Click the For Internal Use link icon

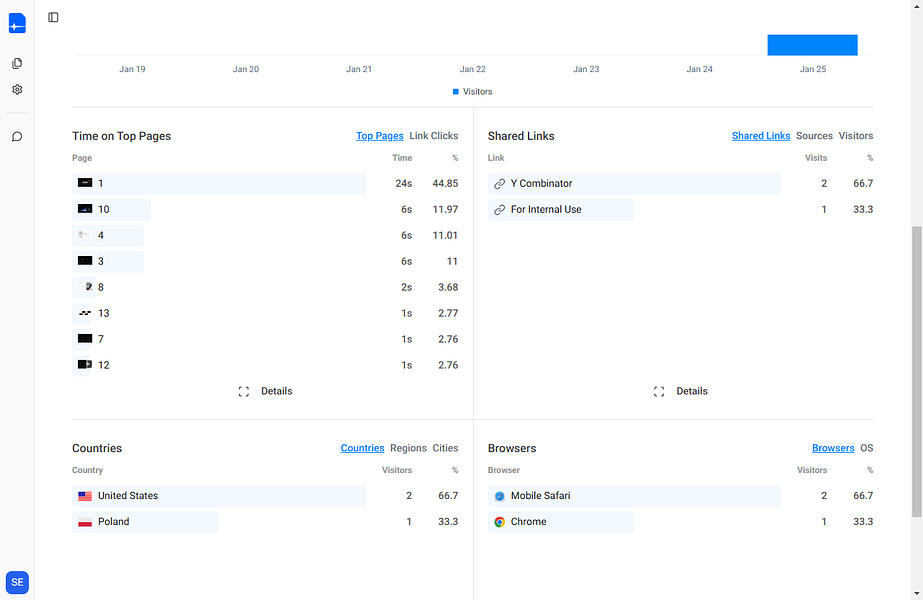pyautogui.click(x=499, y=210)
